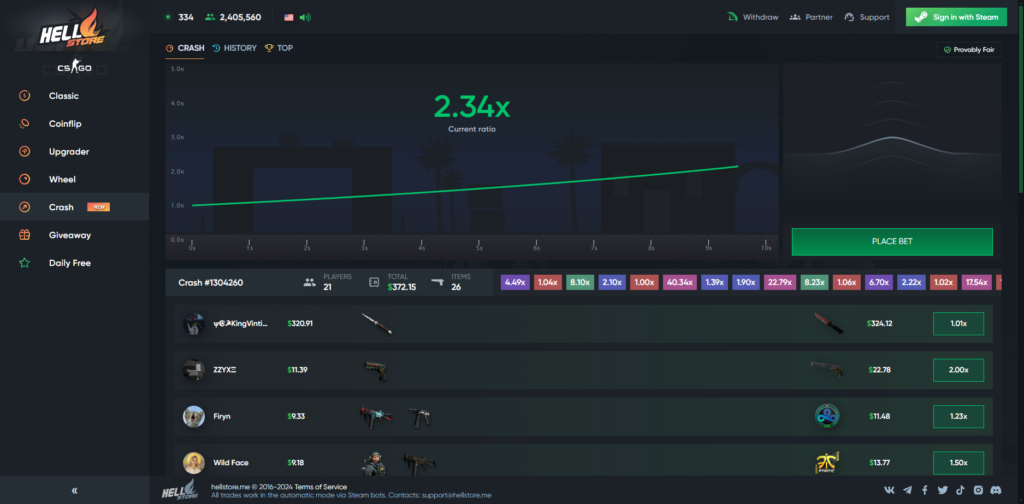Image resolution: width=1024 pixels, height=504 pixels.
Task: Open Provably Fair info
Action: 968,50
